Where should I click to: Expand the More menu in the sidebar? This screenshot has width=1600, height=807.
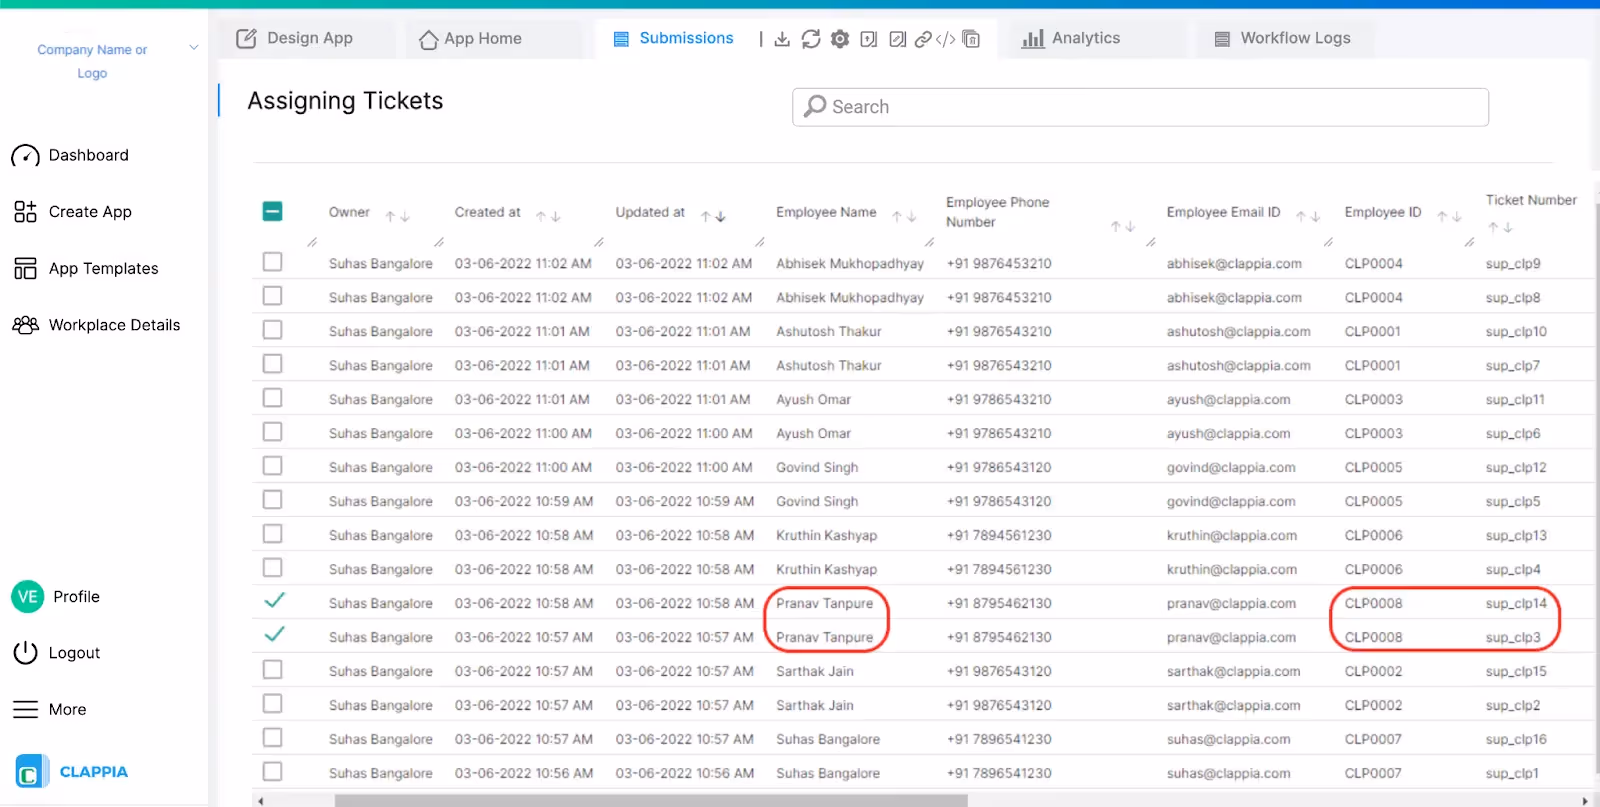point(49,710)
